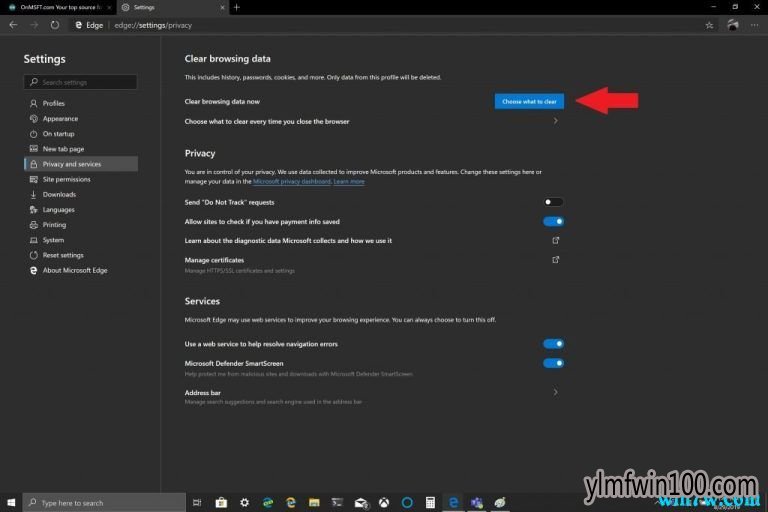Screen dimensions: 768x512
Task: Open a new tab with plus
Action: tap(237, 7)
